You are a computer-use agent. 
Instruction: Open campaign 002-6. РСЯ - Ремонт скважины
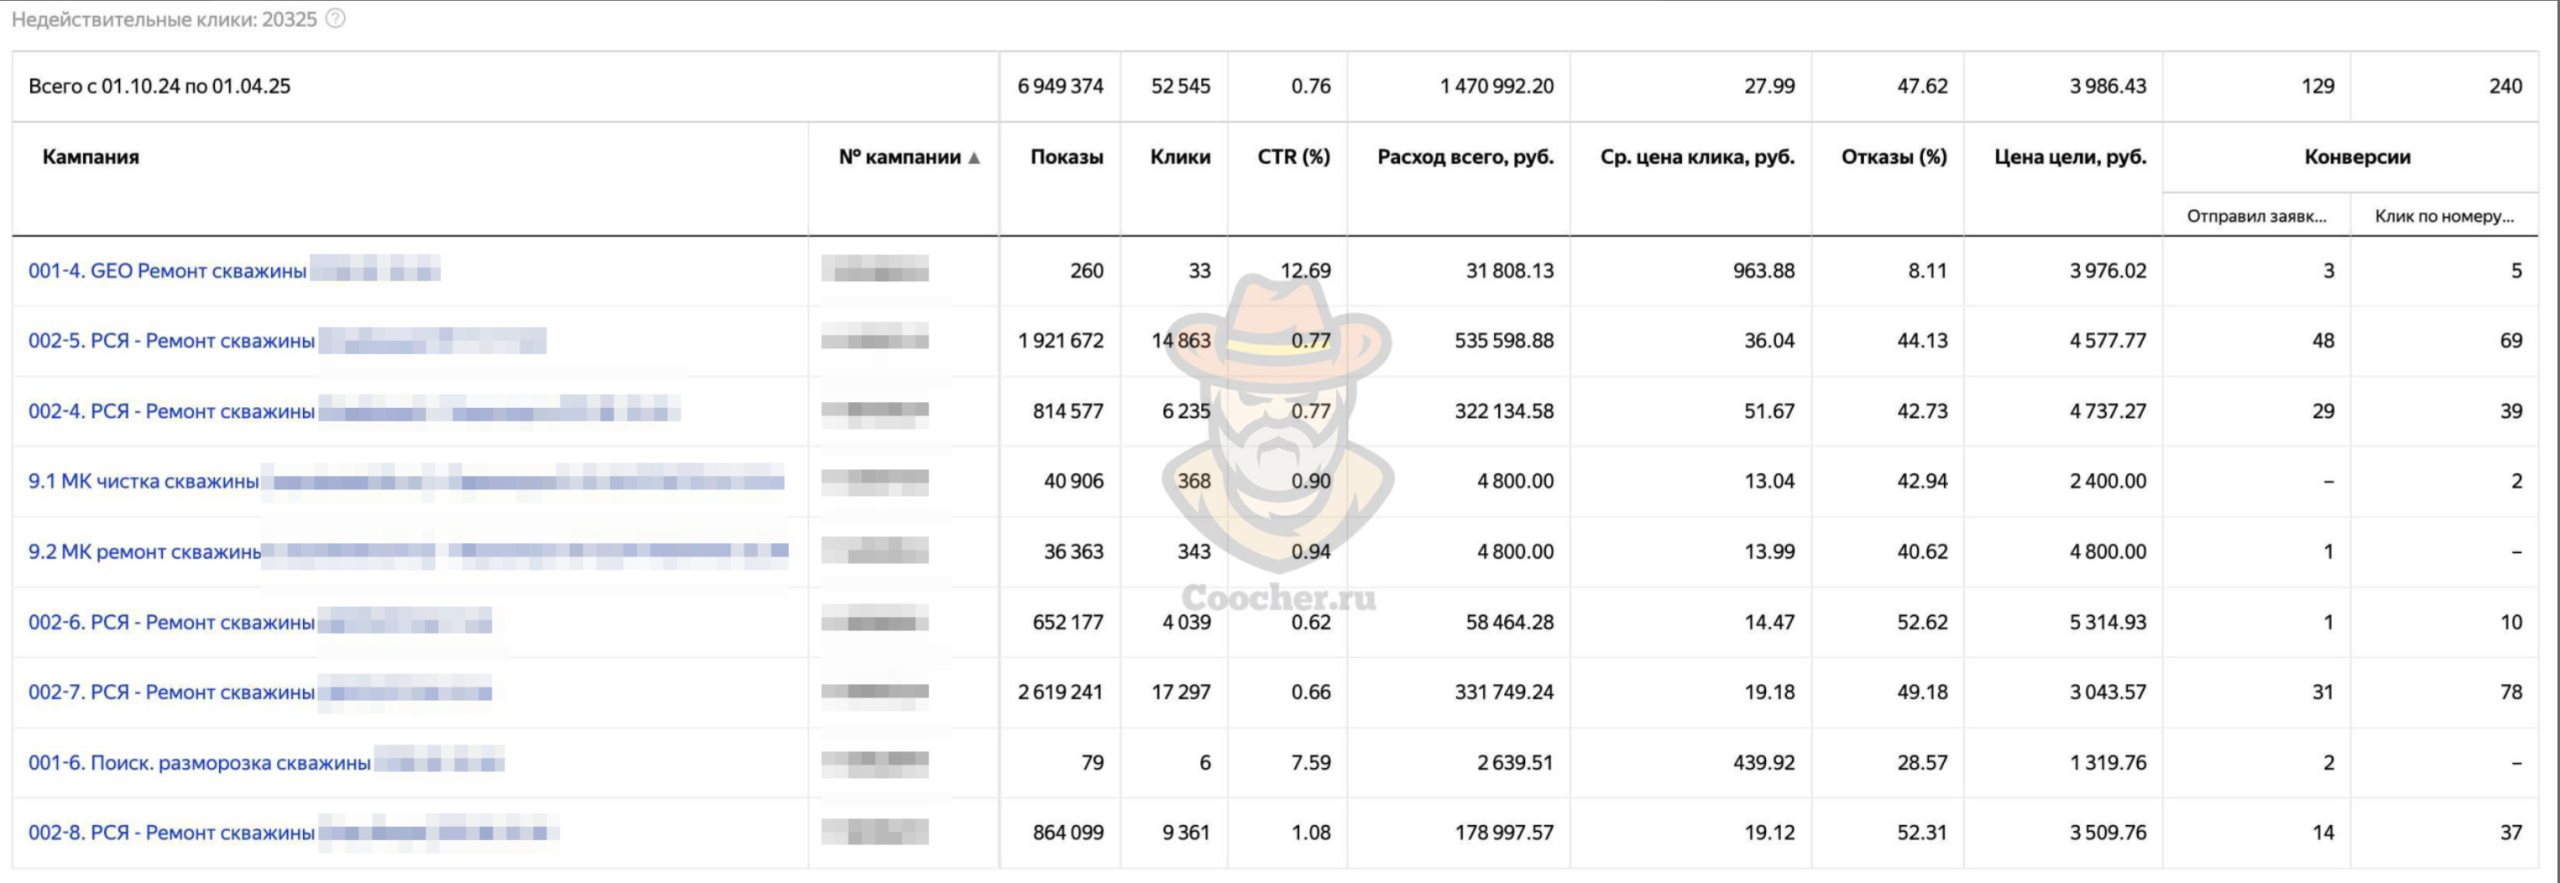[x=171, y=622]
